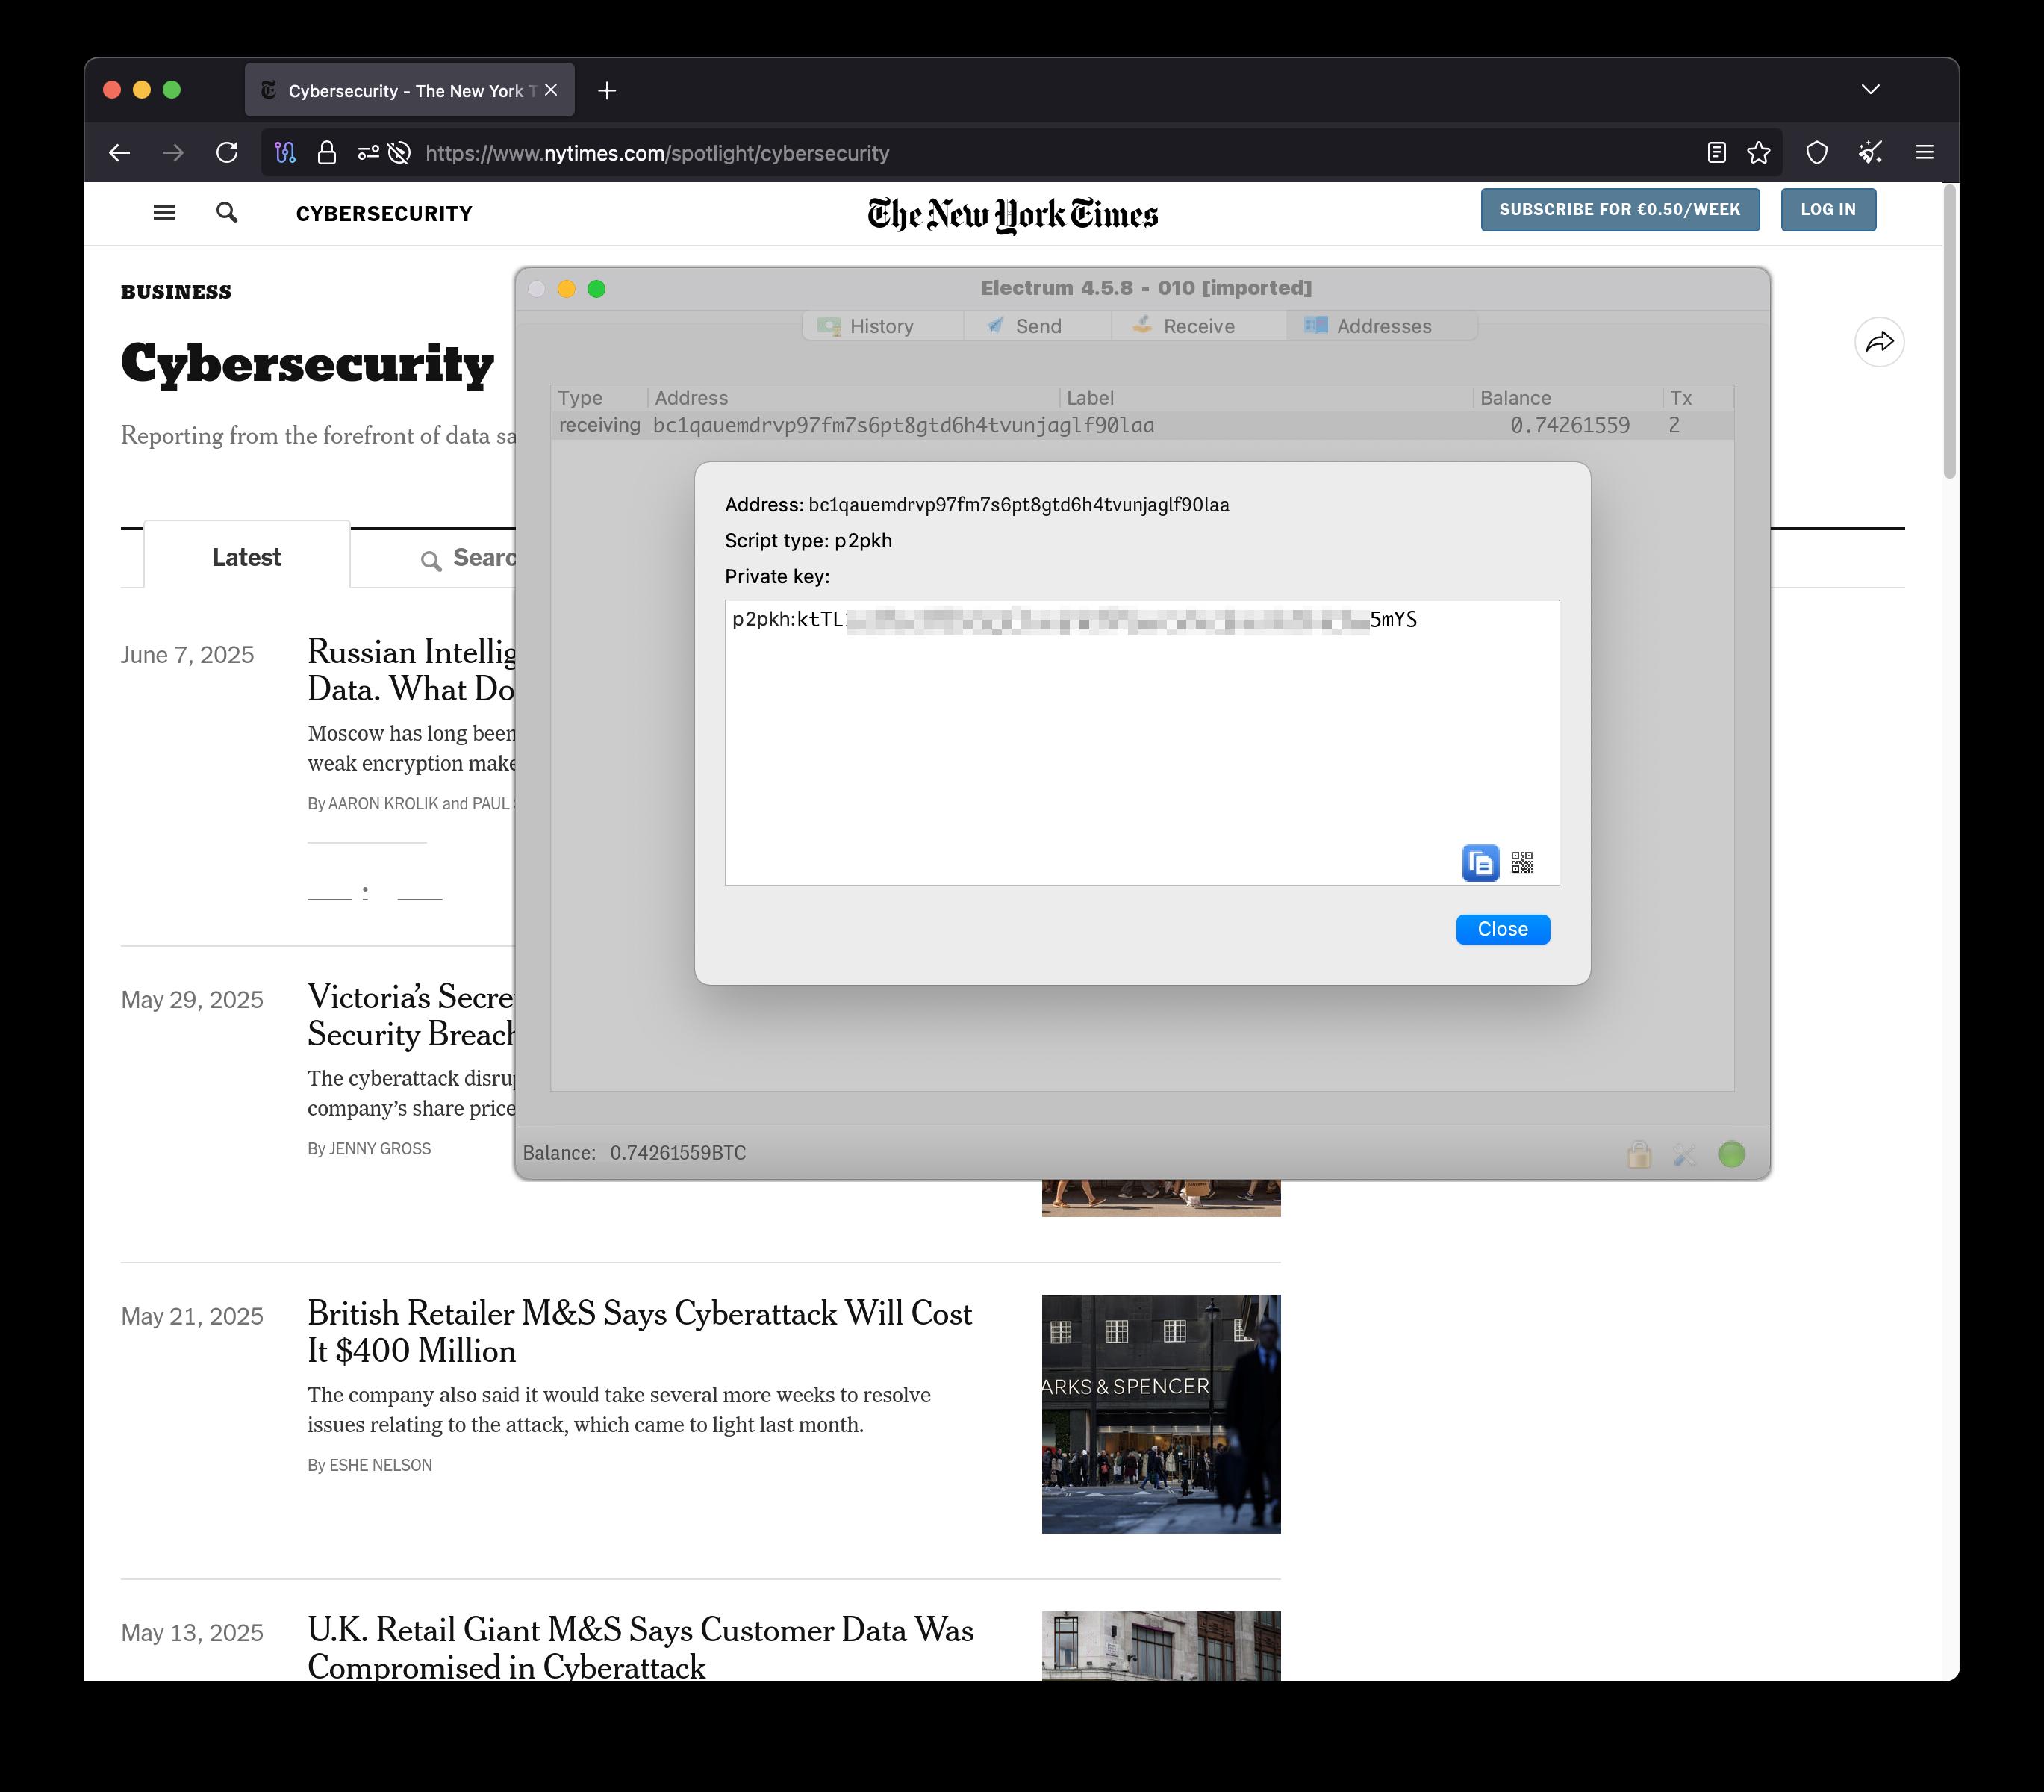Click the private key text field
The height and width of the screenshot is (1792, 2044).
pyautogui.click(x=1141, y=742)
